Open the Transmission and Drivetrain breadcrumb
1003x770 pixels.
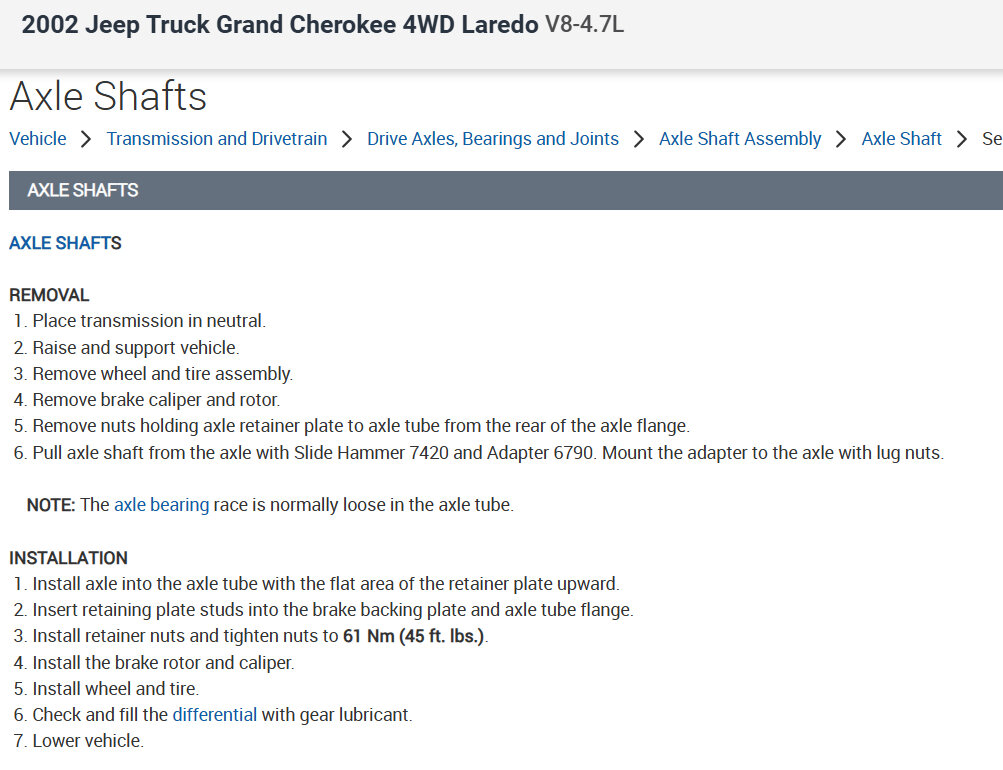point(217,139)
